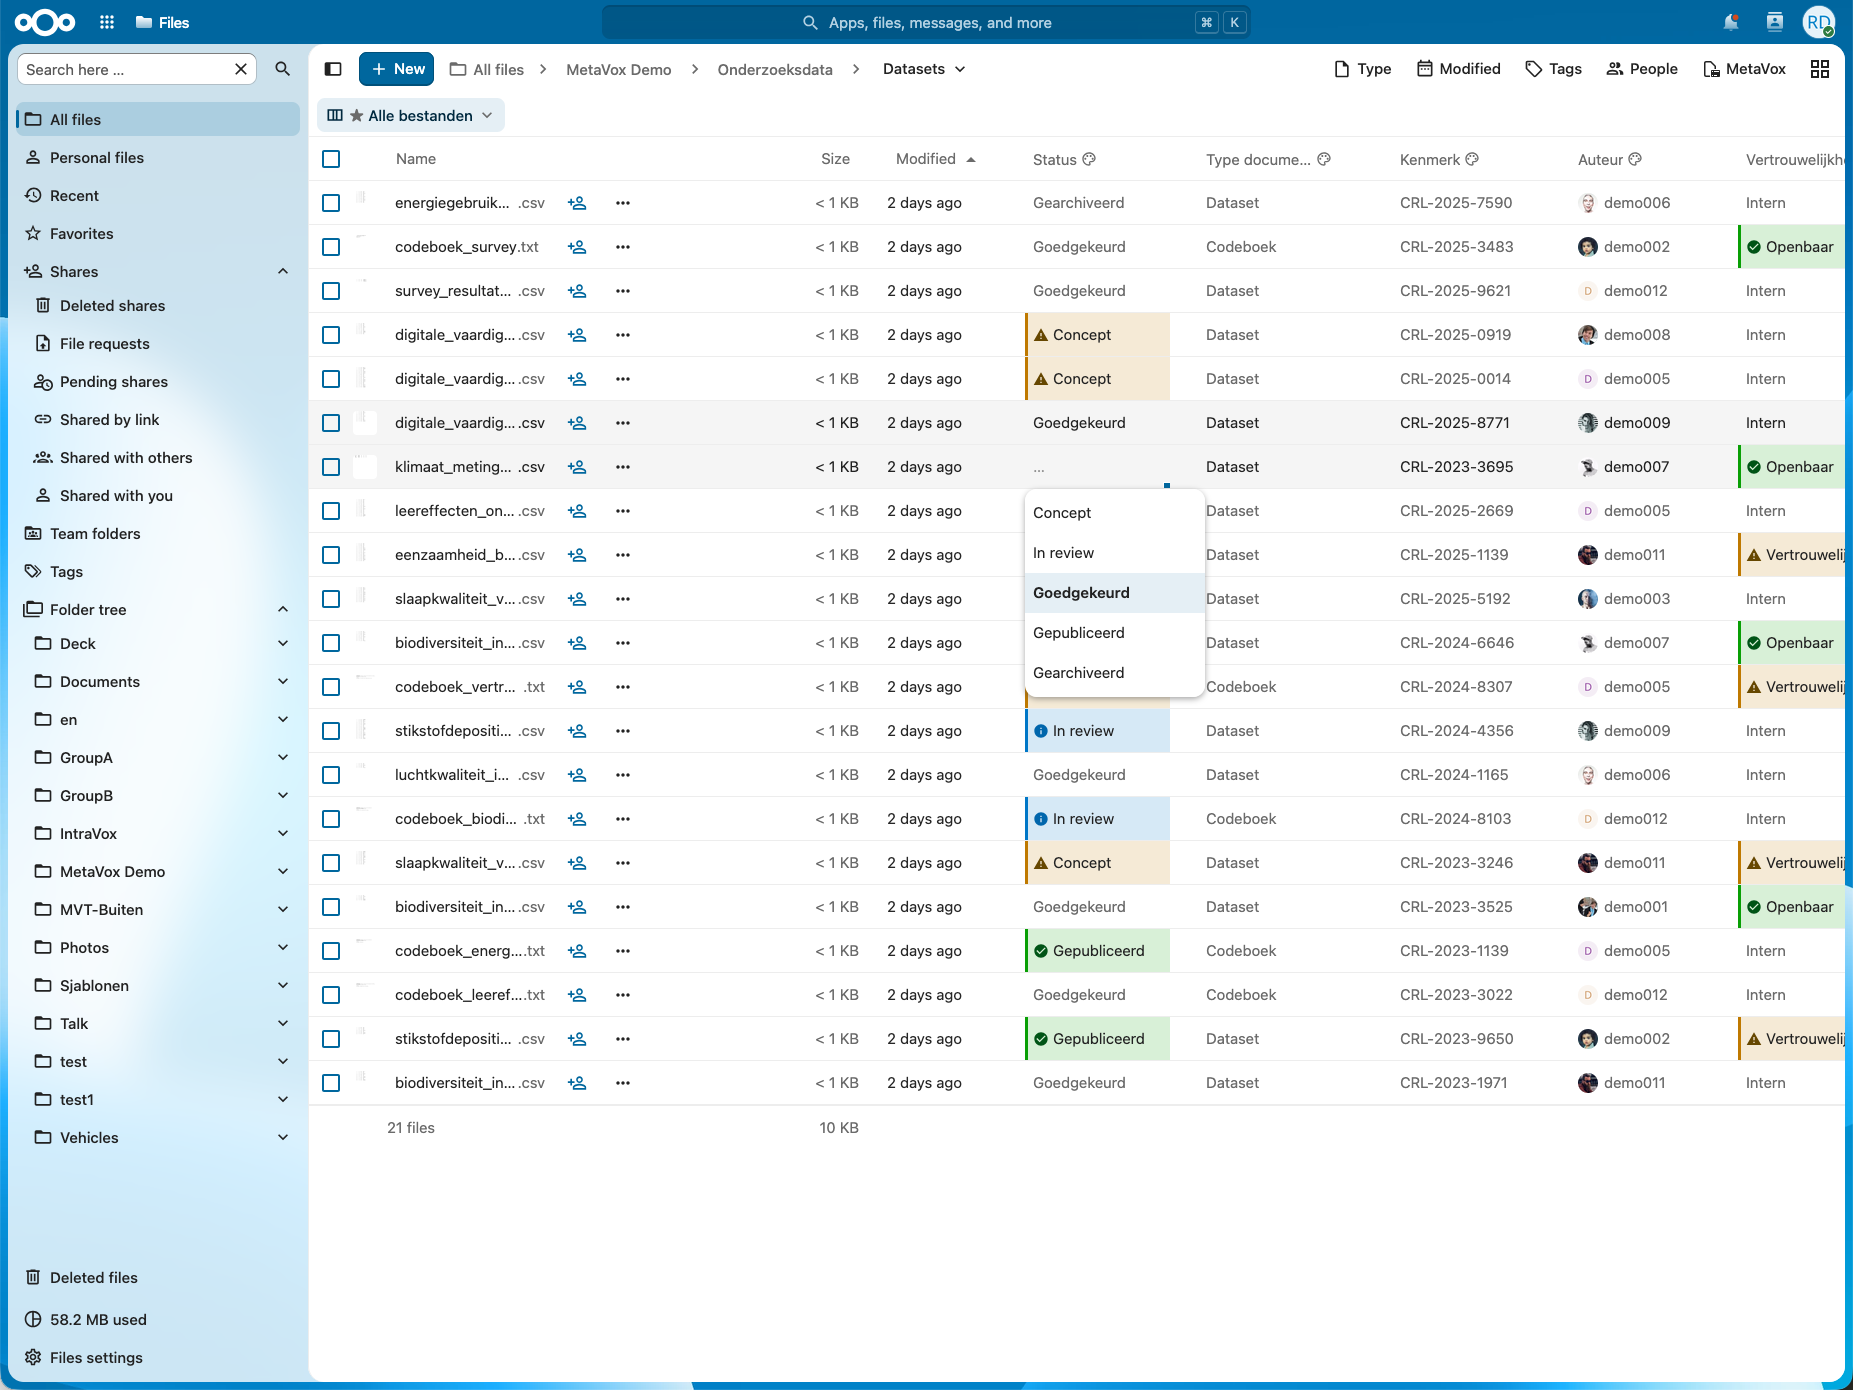Open the RD user avatar menu

point(1818,22)
